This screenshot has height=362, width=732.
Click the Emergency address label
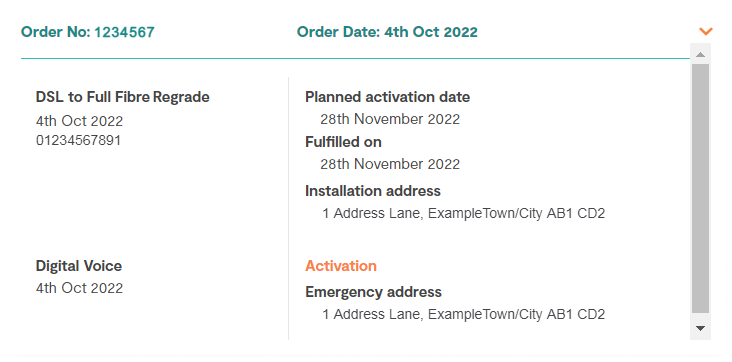[373, 292]
